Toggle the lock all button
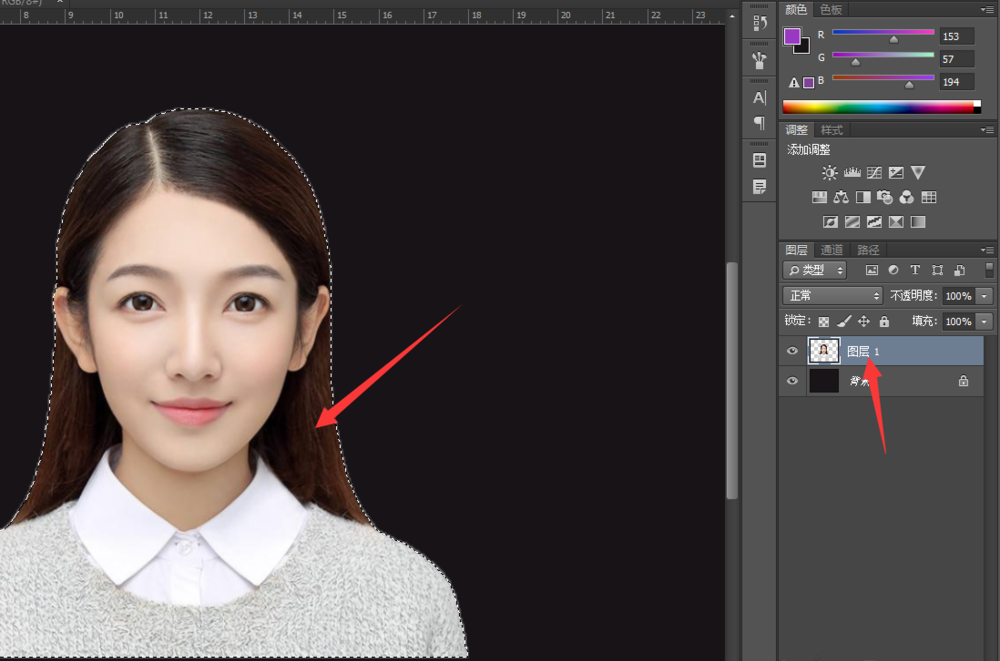Screen dimensions: 1000x661 [884, 322]
